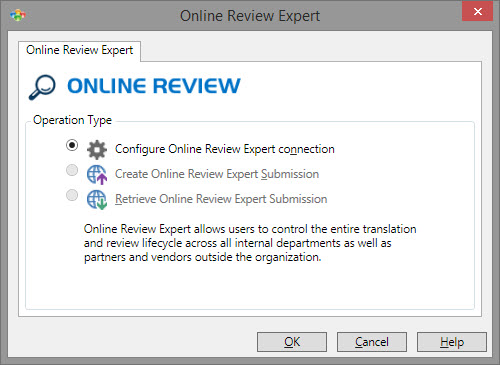The image size is (500, 365).
Task: Click the description paragraph about translation lifecycle
Action: [x=250, y=243]
